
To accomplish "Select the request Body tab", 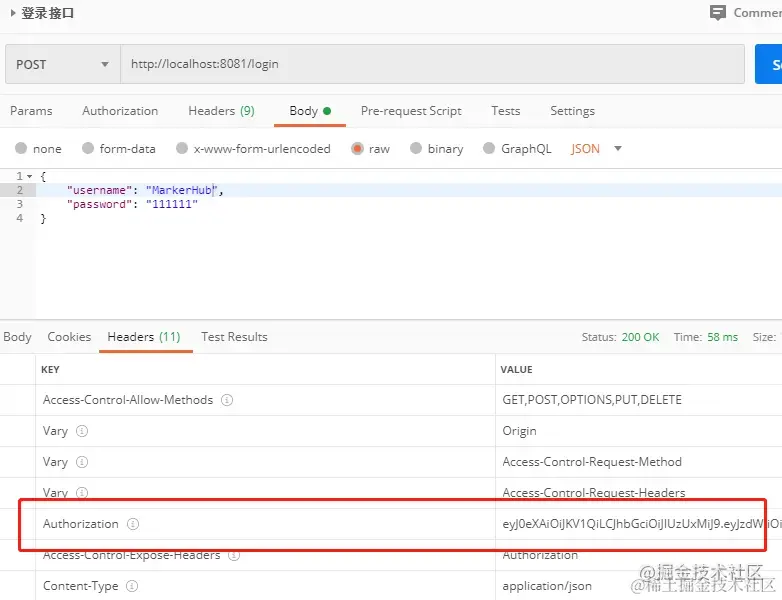I will (x=310, y=111).
